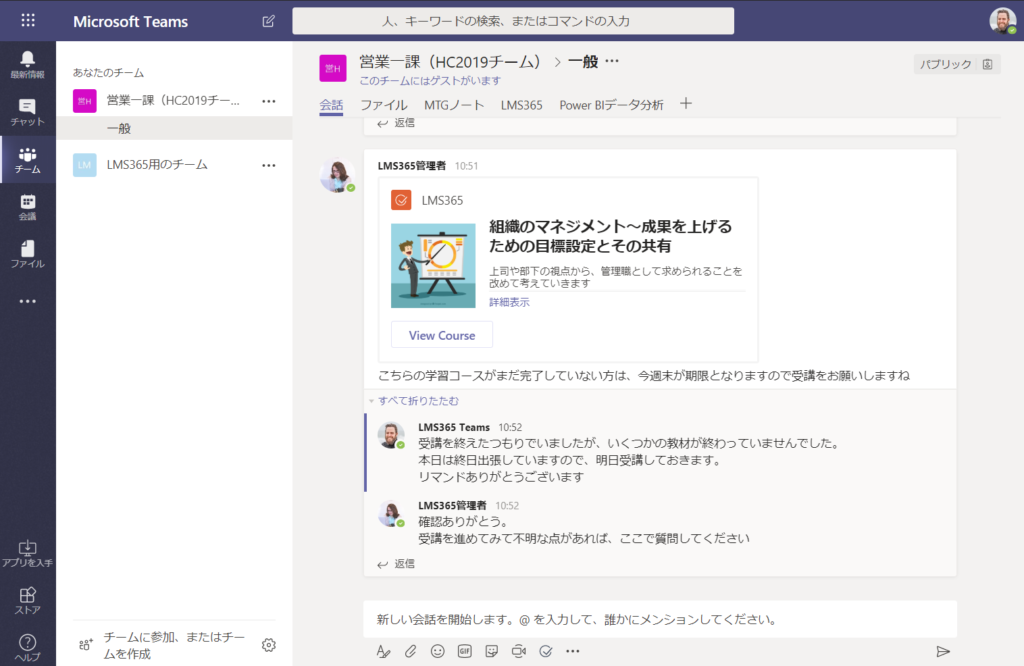The height and width of the screenshot is (666, 1024).
Task: Click the GIF icon in compose toolbar
Action: pyautogui.click(x=464, y=651)
